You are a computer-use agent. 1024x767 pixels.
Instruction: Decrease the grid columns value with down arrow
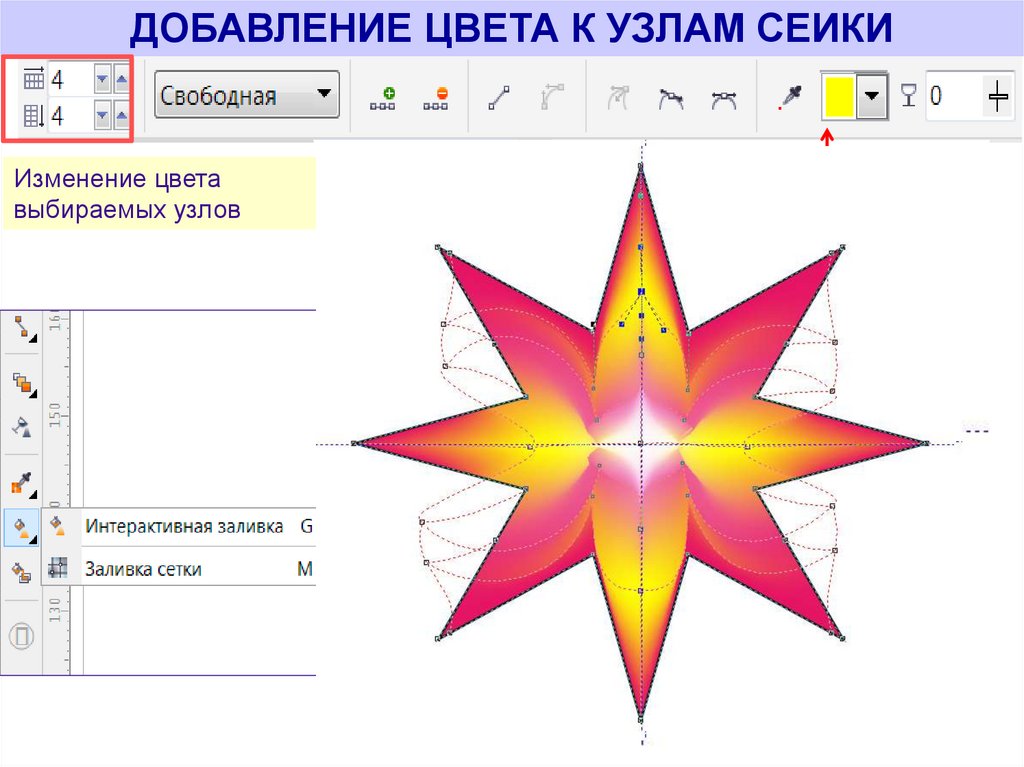click(102, 80)
